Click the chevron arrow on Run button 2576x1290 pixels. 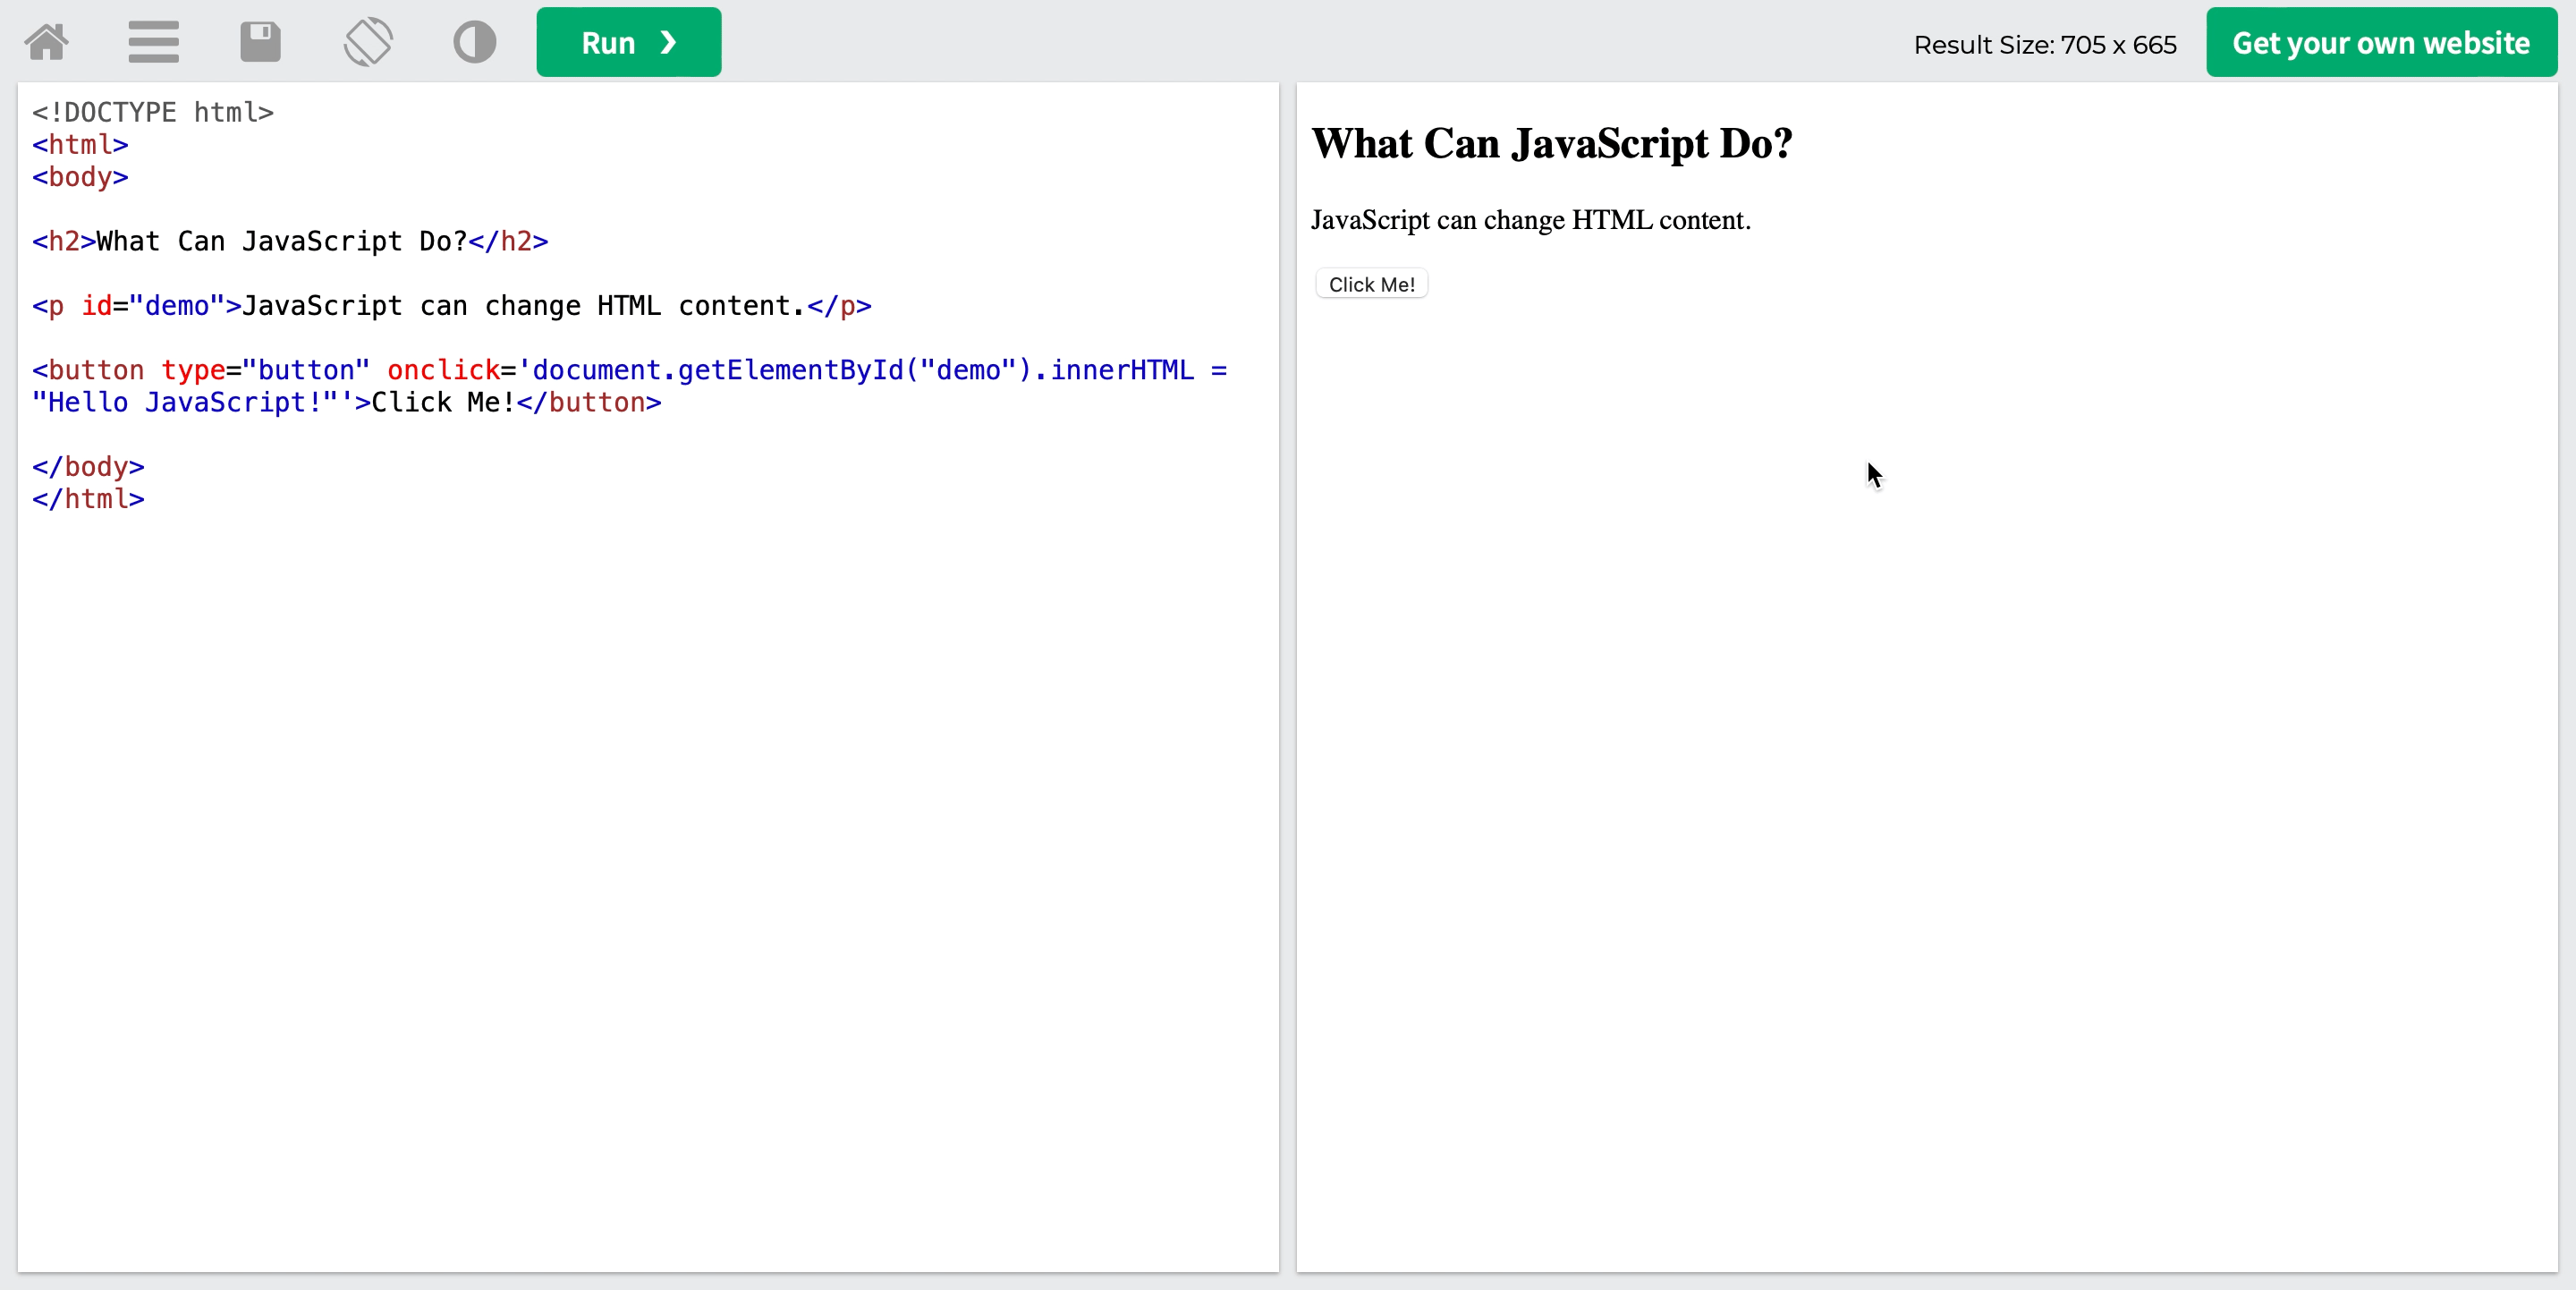point(669,42)
